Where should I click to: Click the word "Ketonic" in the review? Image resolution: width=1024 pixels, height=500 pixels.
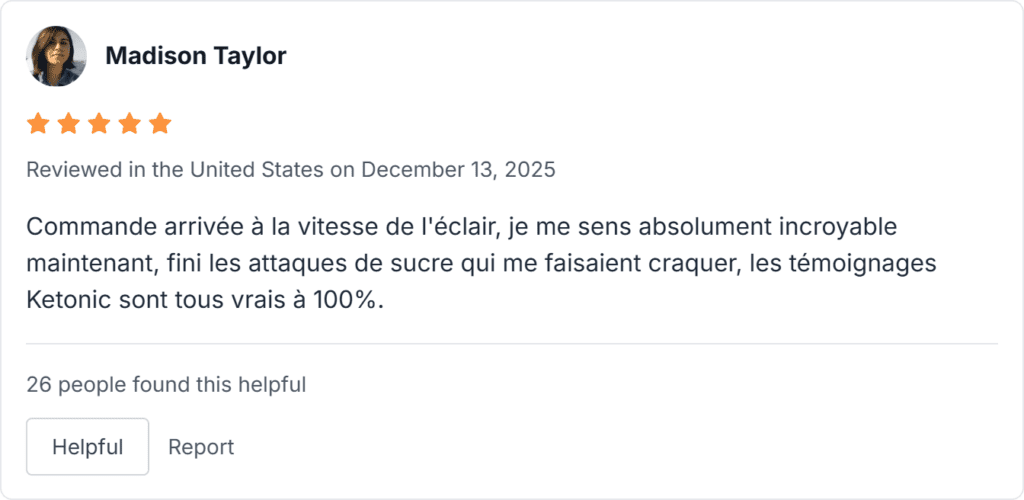[64, 301]
